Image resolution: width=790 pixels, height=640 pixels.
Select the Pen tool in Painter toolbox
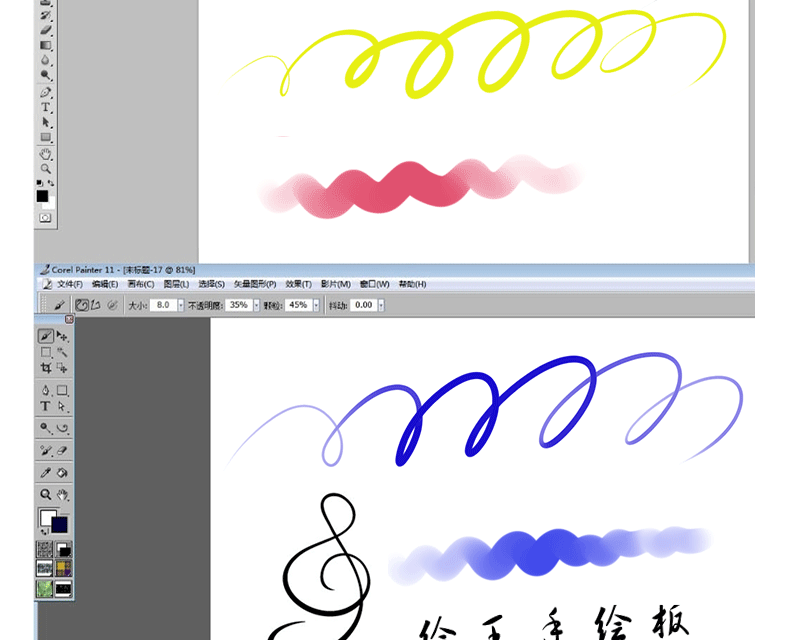45,390
